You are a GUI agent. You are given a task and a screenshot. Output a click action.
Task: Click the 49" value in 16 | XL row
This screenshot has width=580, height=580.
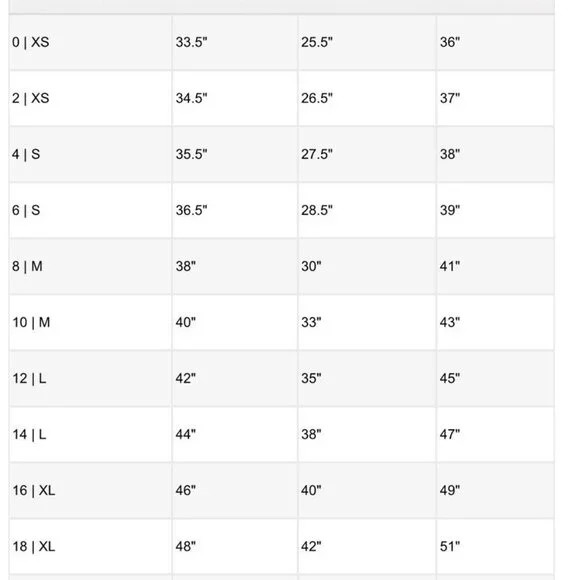coord(450,490)
